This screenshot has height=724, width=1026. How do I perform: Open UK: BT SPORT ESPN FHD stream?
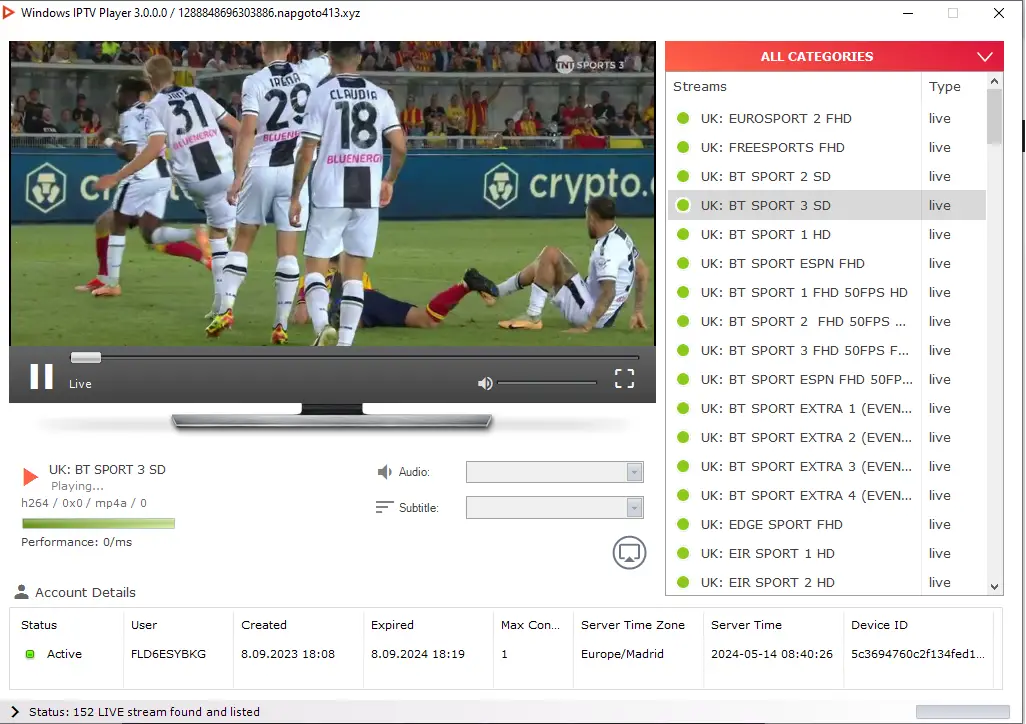coord(826,263)
